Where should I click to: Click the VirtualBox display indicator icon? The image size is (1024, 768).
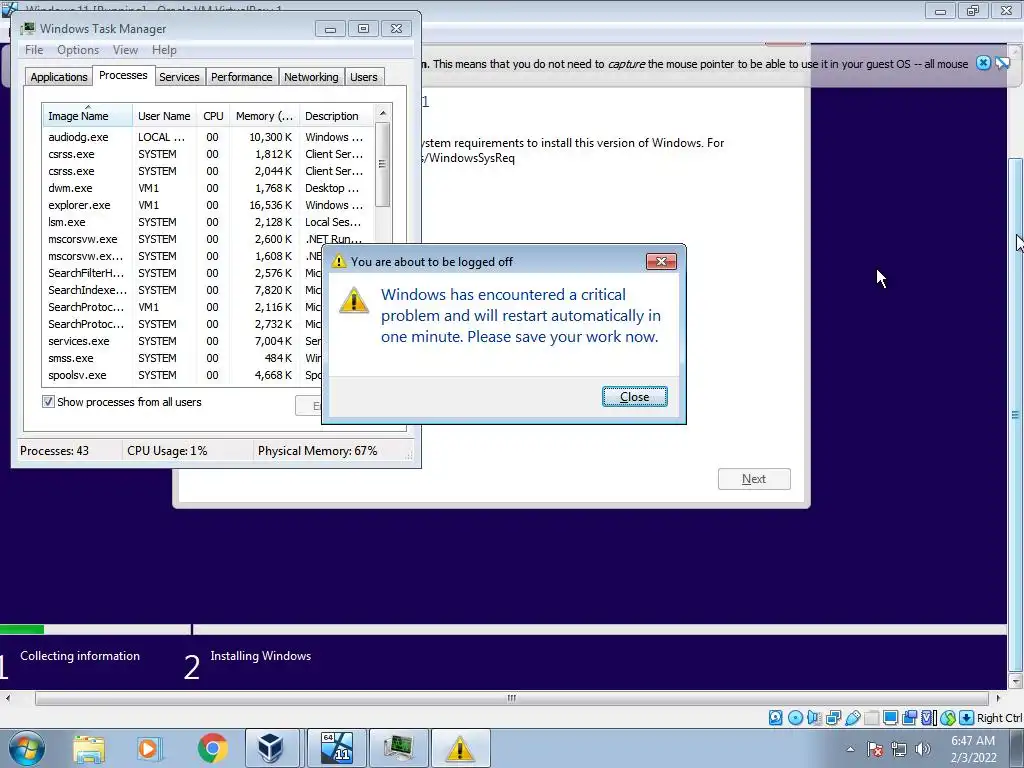(890, 718)
